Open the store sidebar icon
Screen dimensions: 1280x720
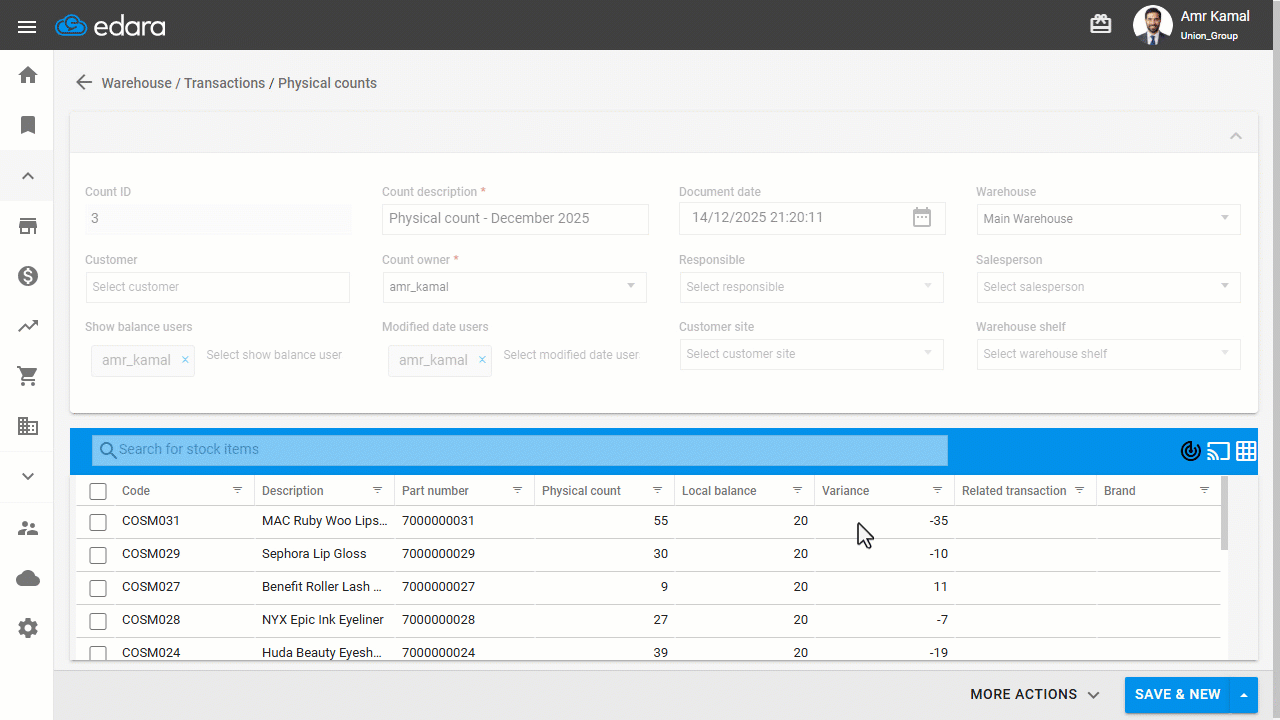[x=28, y=226]
